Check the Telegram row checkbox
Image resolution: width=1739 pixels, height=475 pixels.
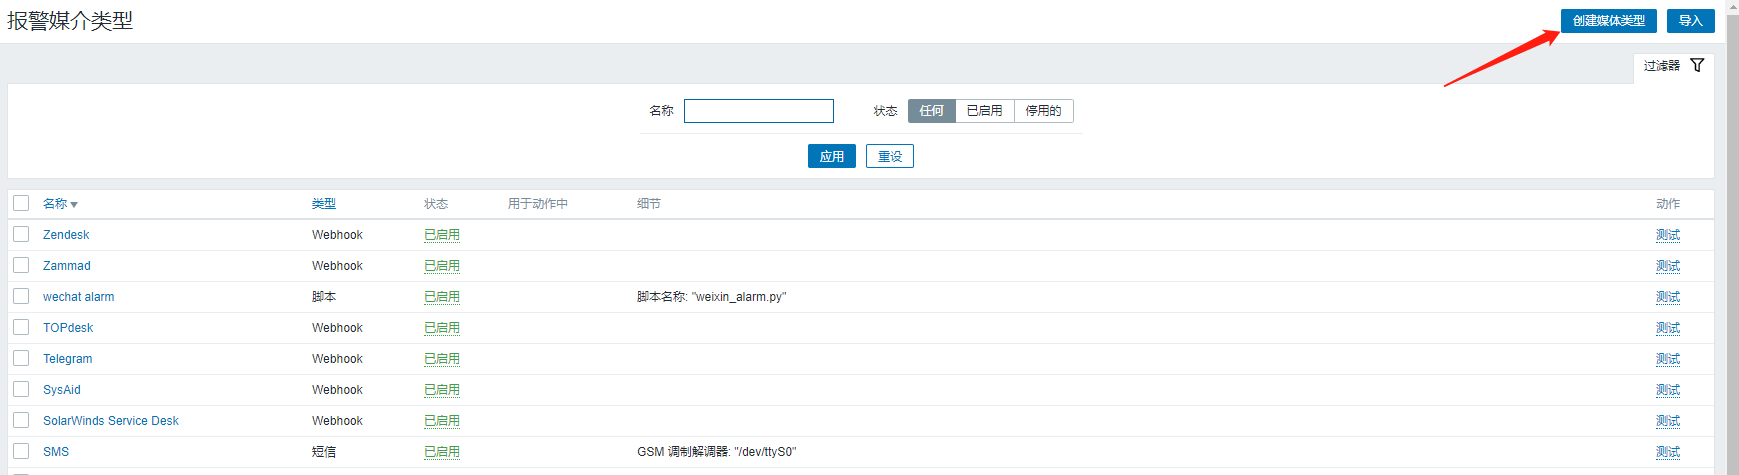click(x=21, y=358)
